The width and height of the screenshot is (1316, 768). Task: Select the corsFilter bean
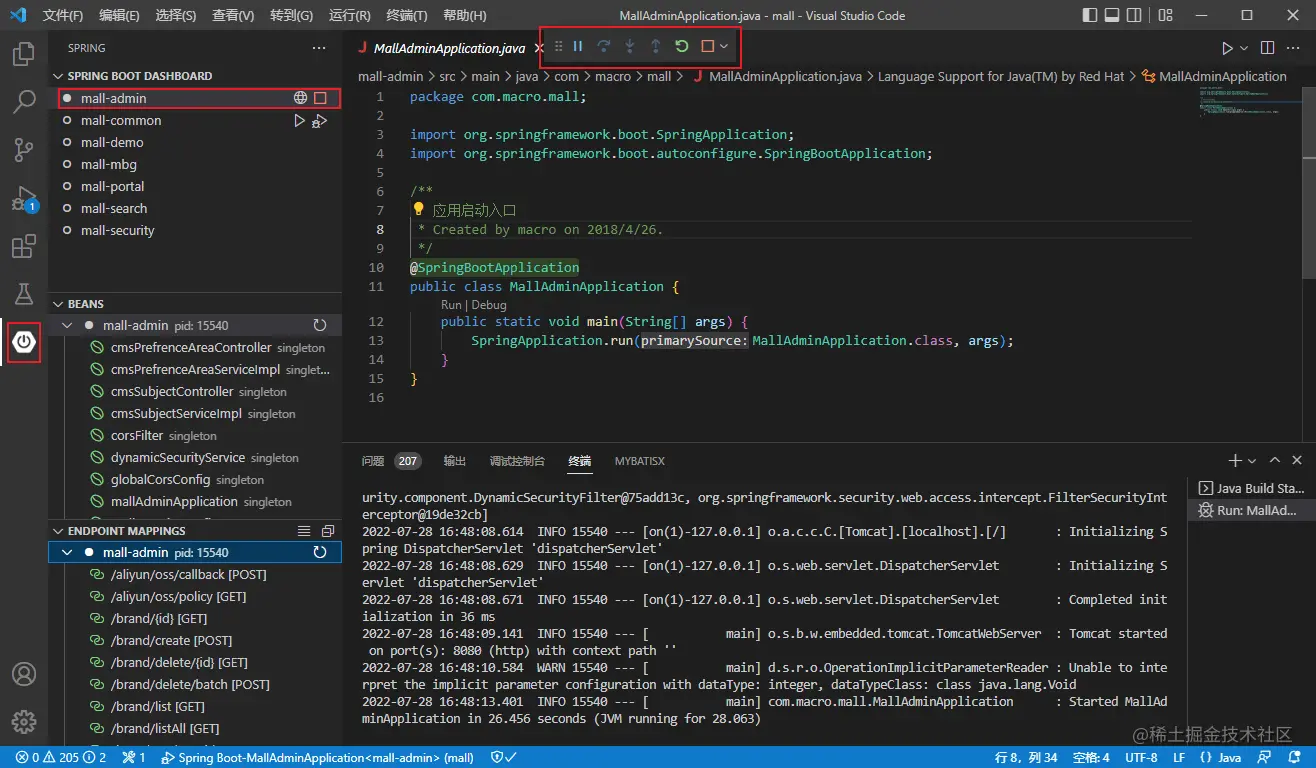[x=137, y=435]
